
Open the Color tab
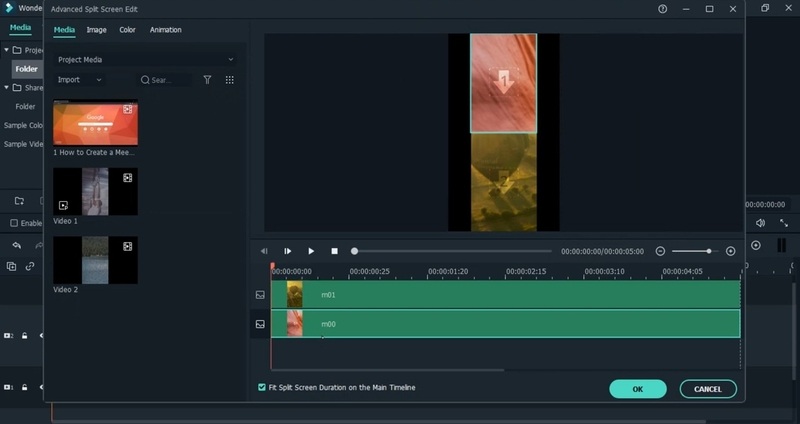click(127, 30)
